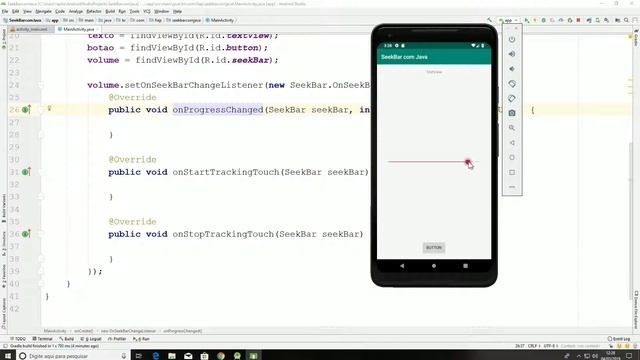
Task: Open the Profiler tool window
Action: click(117, 339)
